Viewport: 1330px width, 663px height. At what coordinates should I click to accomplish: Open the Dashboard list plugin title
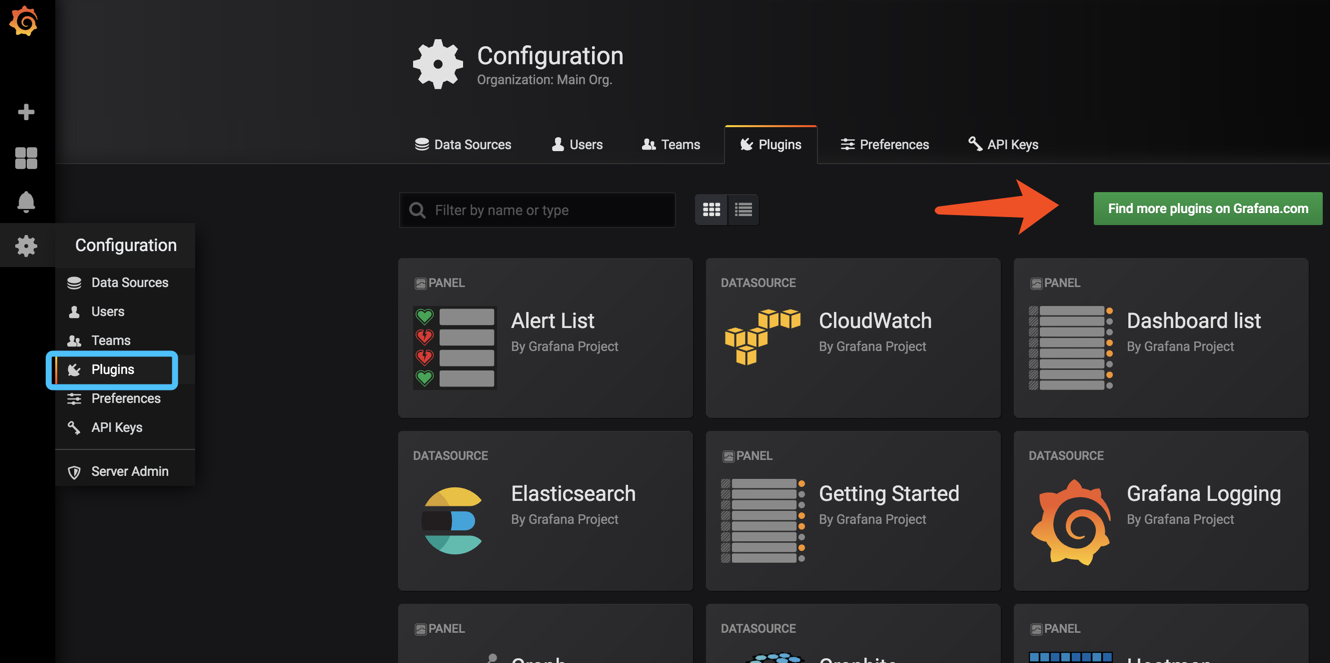tap(1194, 321)
